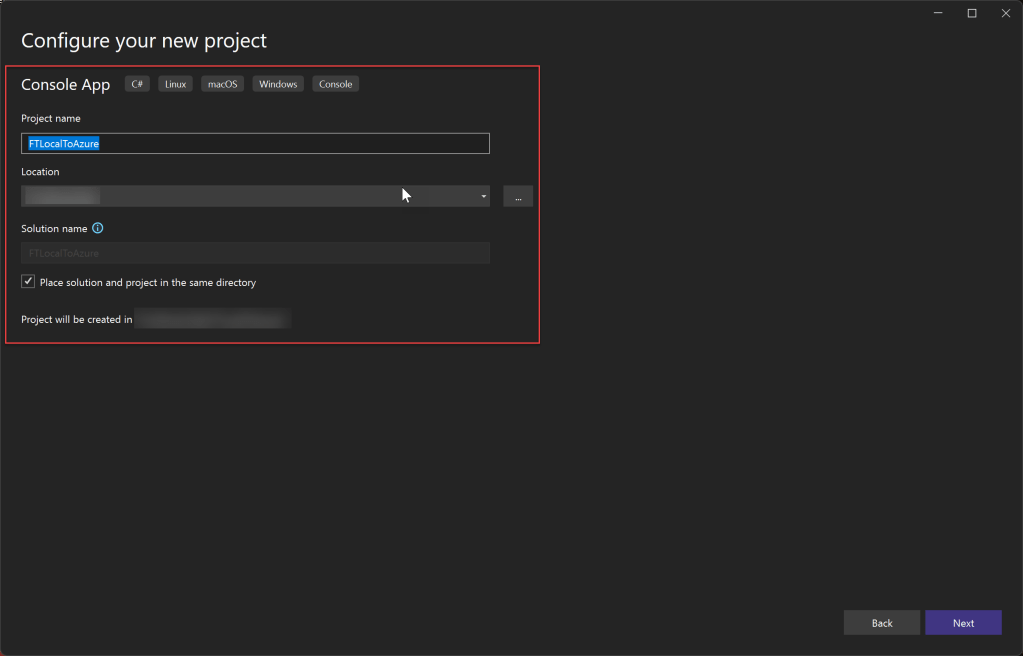Click the Windows platform tag
1023x656 pixels.
click(x=278, y=84)
